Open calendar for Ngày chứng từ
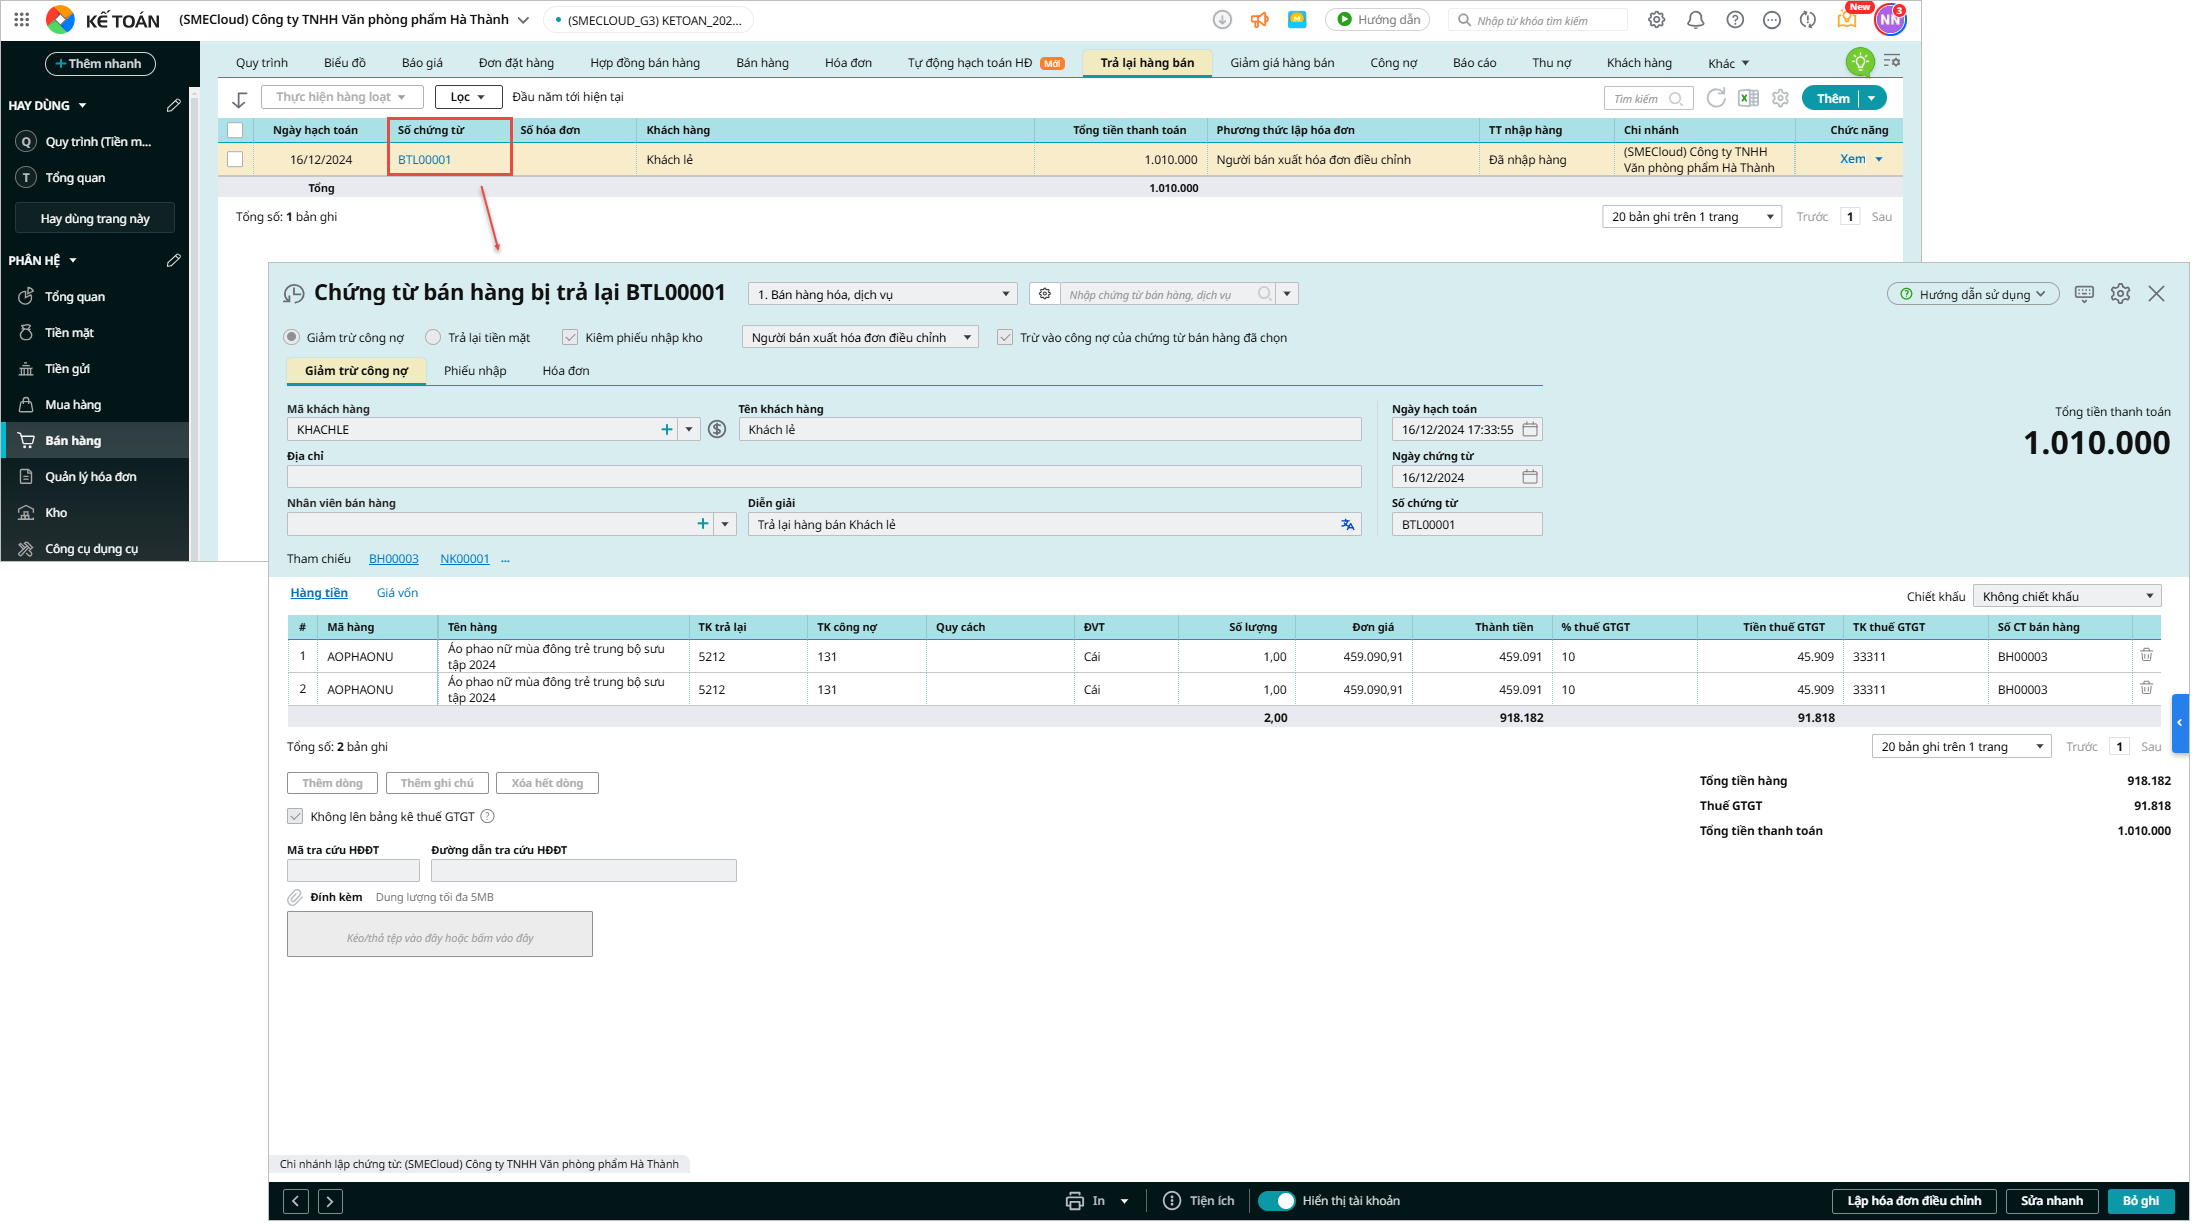 tap(1530, 477)
